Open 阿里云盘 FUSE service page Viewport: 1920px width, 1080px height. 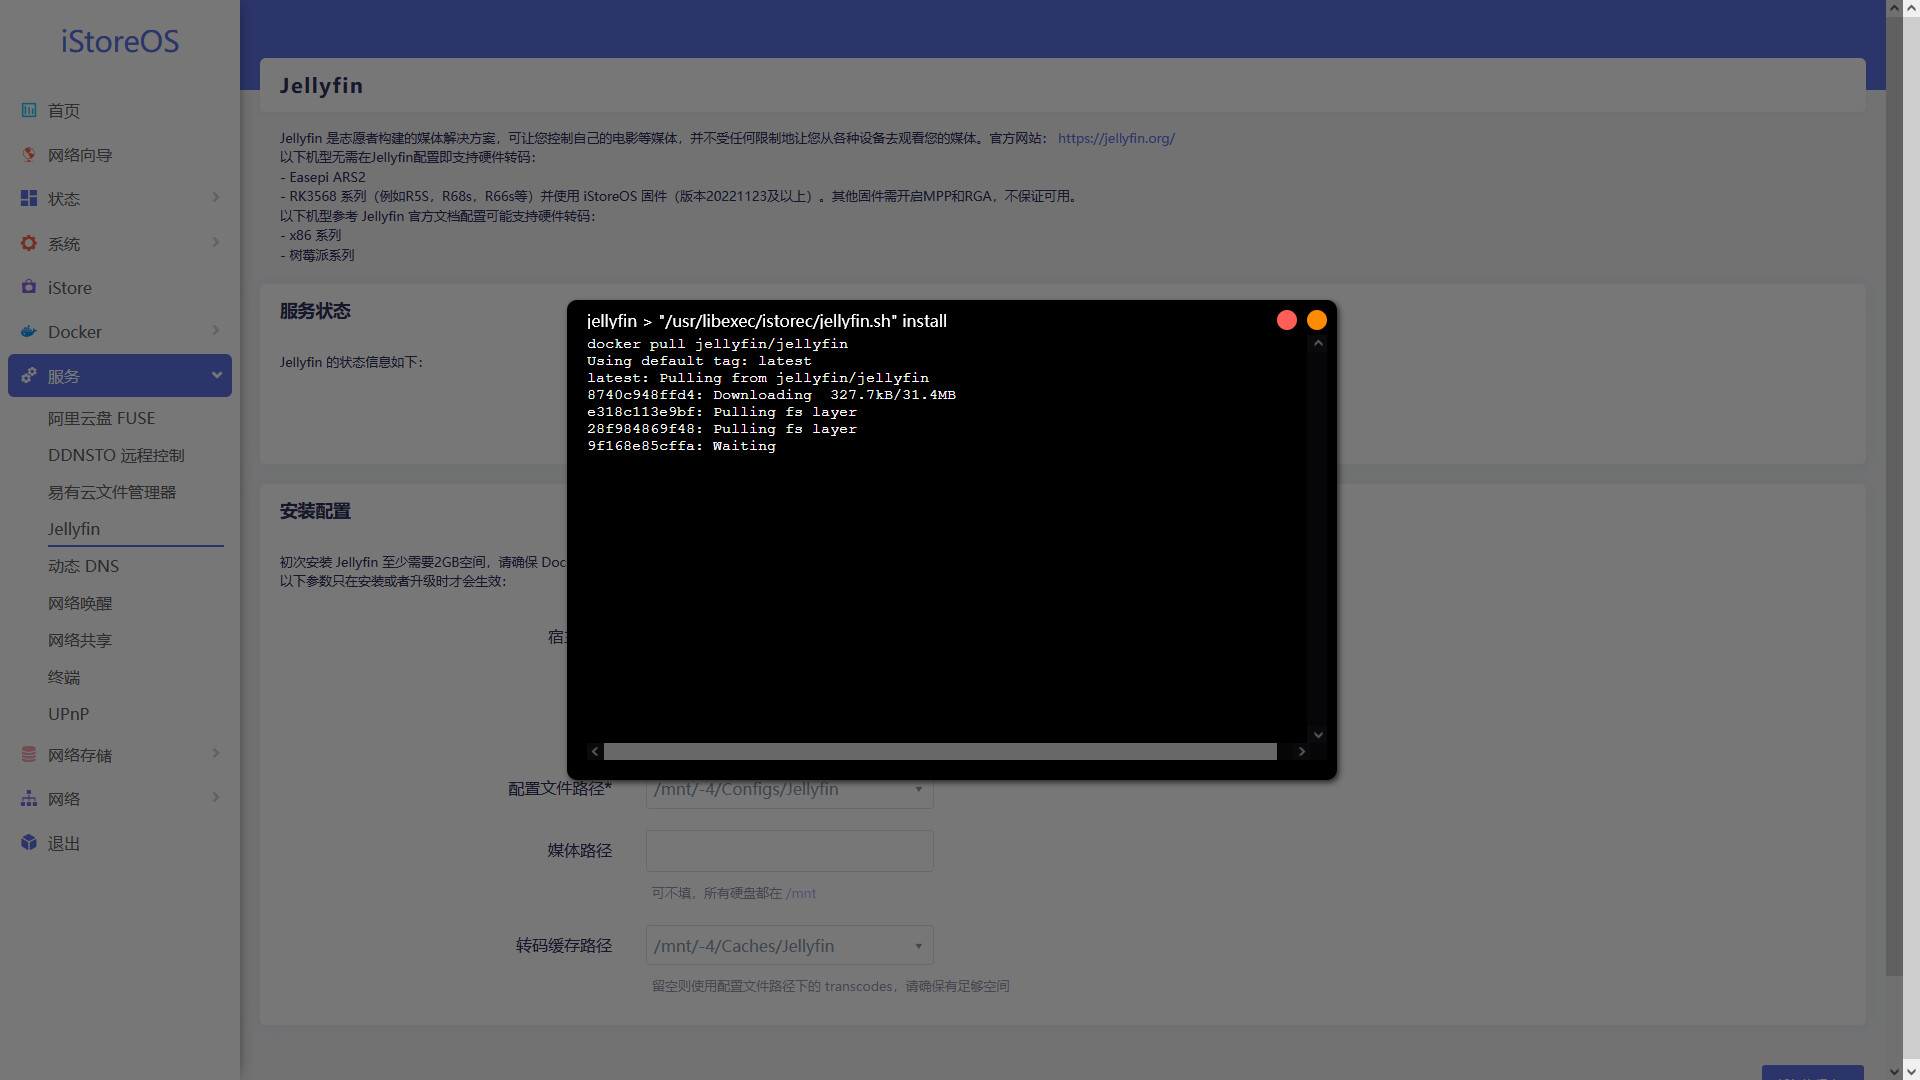(101, 418)
